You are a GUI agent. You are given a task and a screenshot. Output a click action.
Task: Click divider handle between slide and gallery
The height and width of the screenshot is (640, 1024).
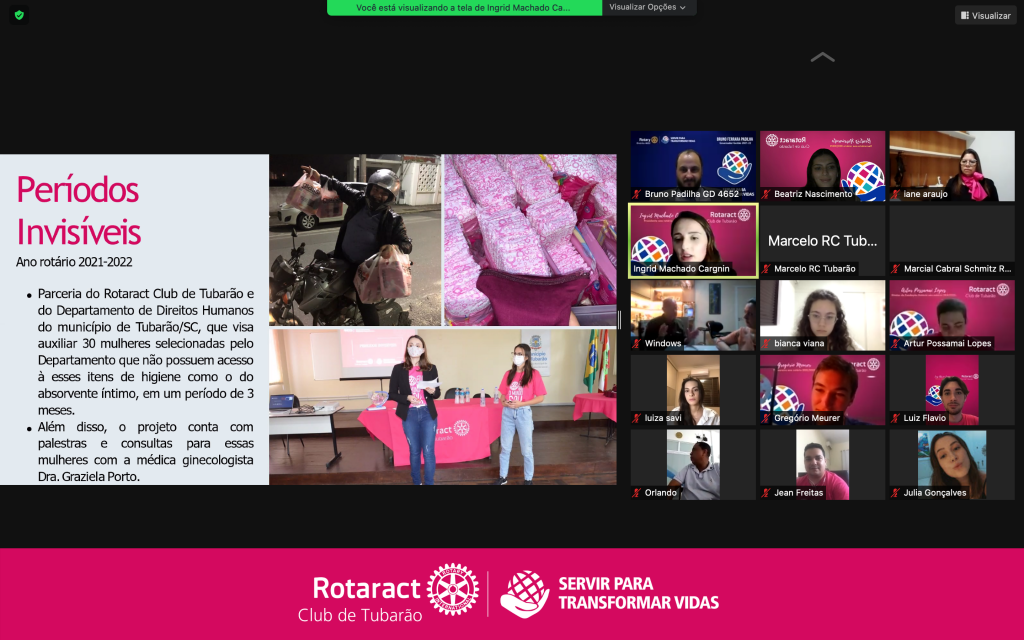(620, 320)
